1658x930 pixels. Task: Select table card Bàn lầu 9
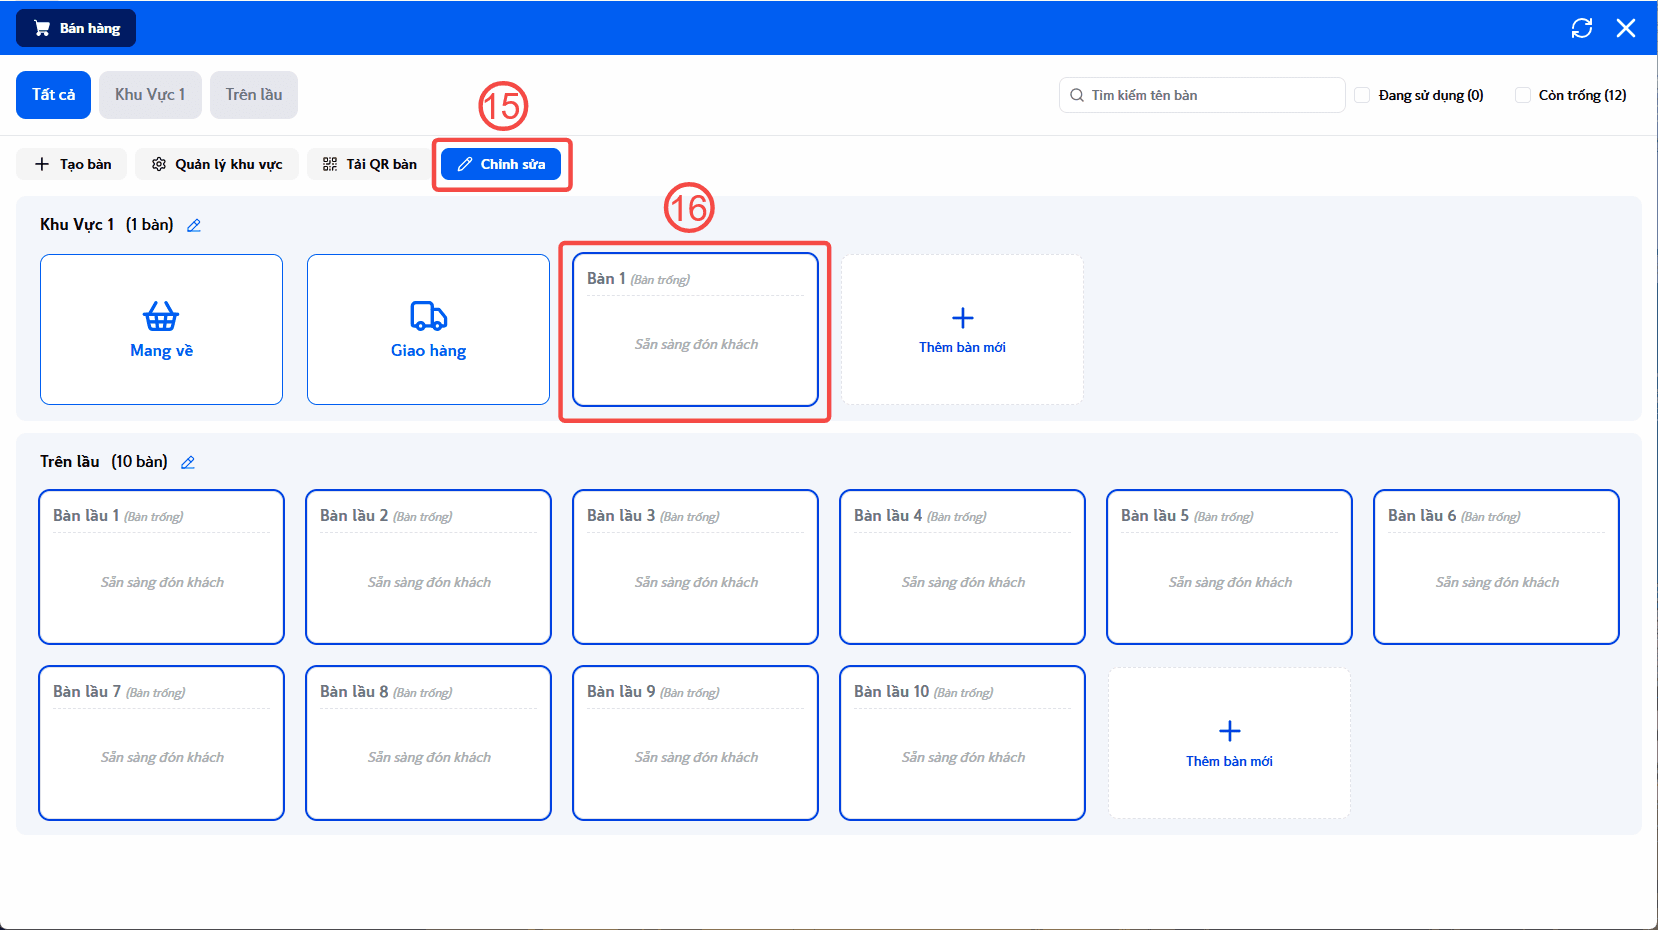tap(695, 743)
